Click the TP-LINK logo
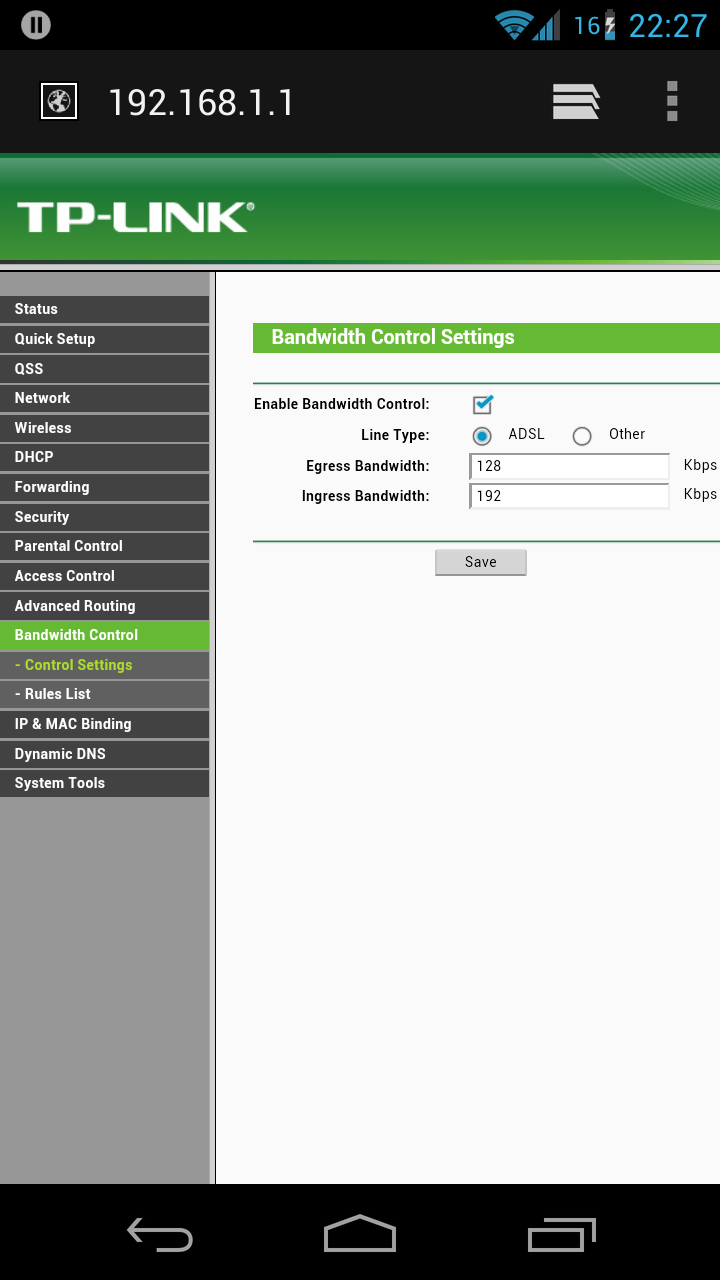This screenshot has height=1280, width=720. click(x=135, y=217)
